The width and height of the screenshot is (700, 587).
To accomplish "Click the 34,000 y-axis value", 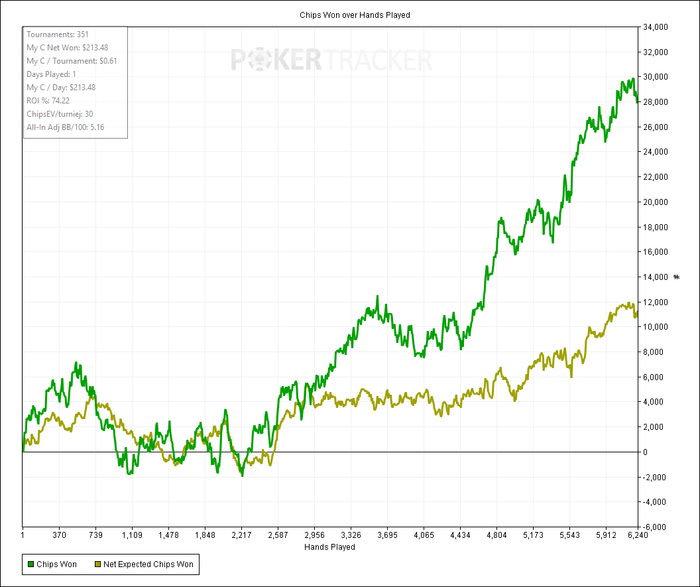I will [x=655, y=27].
